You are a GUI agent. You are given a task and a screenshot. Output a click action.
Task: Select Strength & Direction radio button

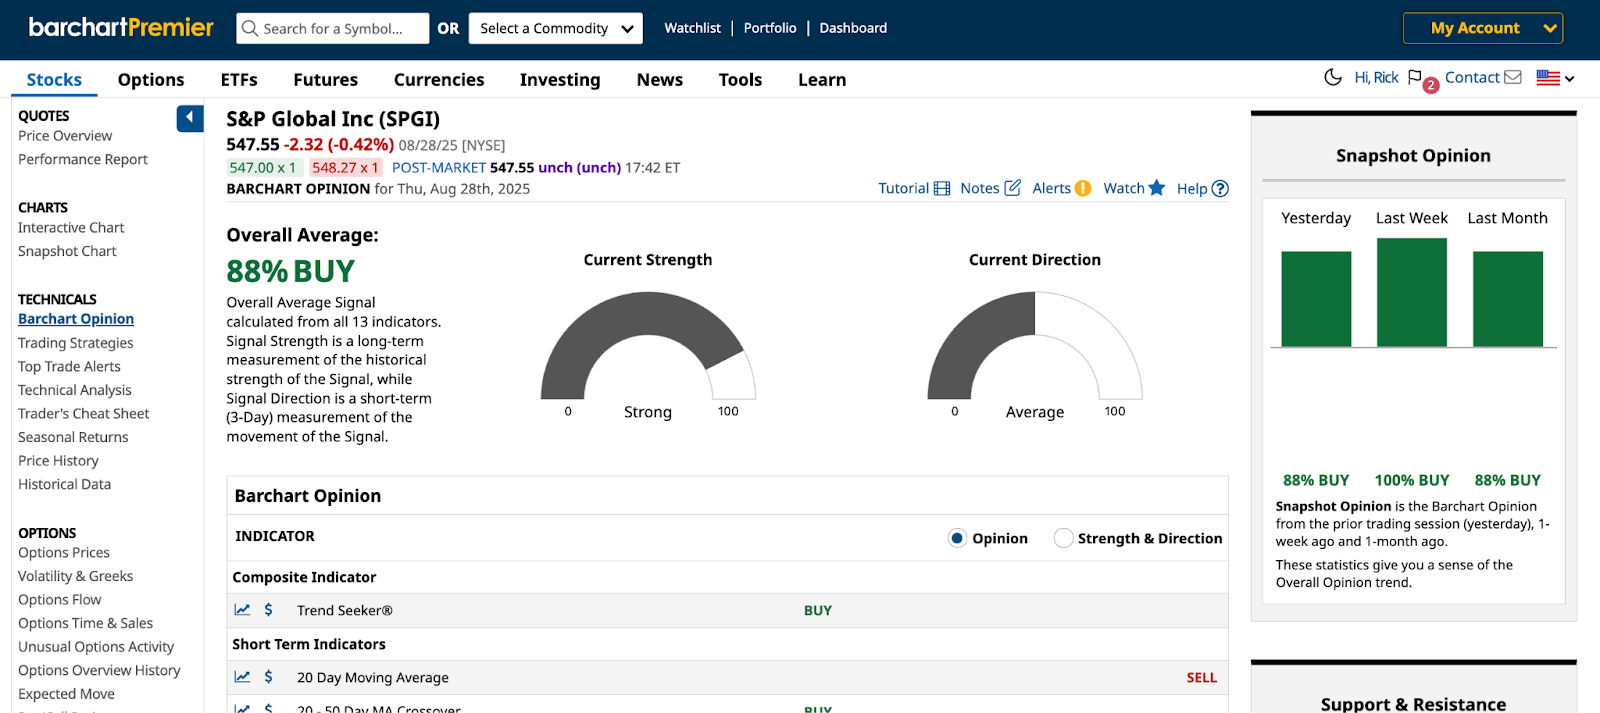pyautogui.click(x=1063, y=538)
